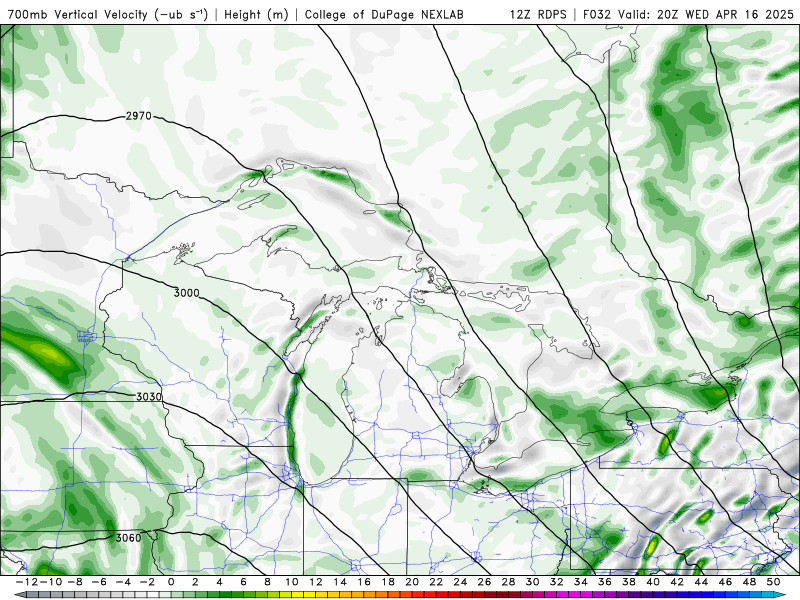800x600 pixels.
Task: Click the 2970 height contour label
Action: [139, 116]
